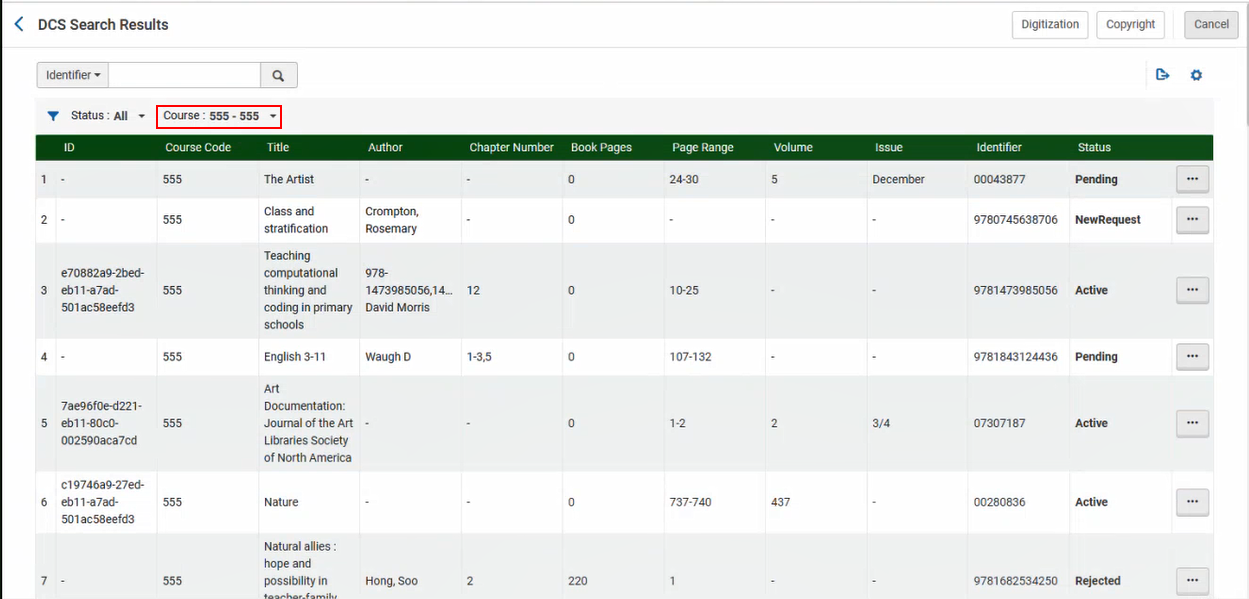This screenshot has width=1249, height=599.
Task: Open row actions for Art Documentation
Action: pos(1192,423)
